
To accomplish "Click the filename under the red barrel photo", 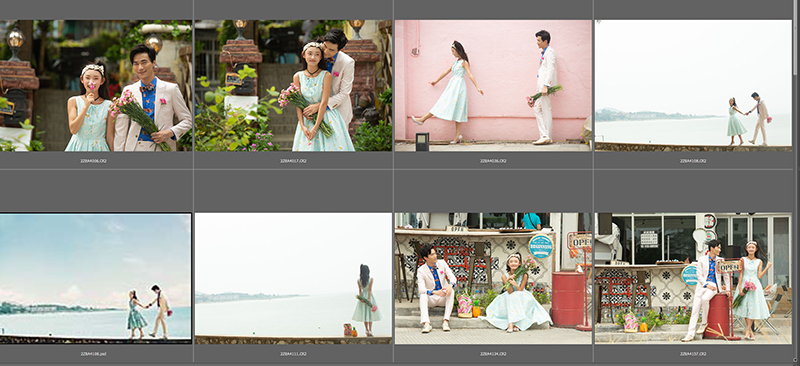I will pos(693,353).
